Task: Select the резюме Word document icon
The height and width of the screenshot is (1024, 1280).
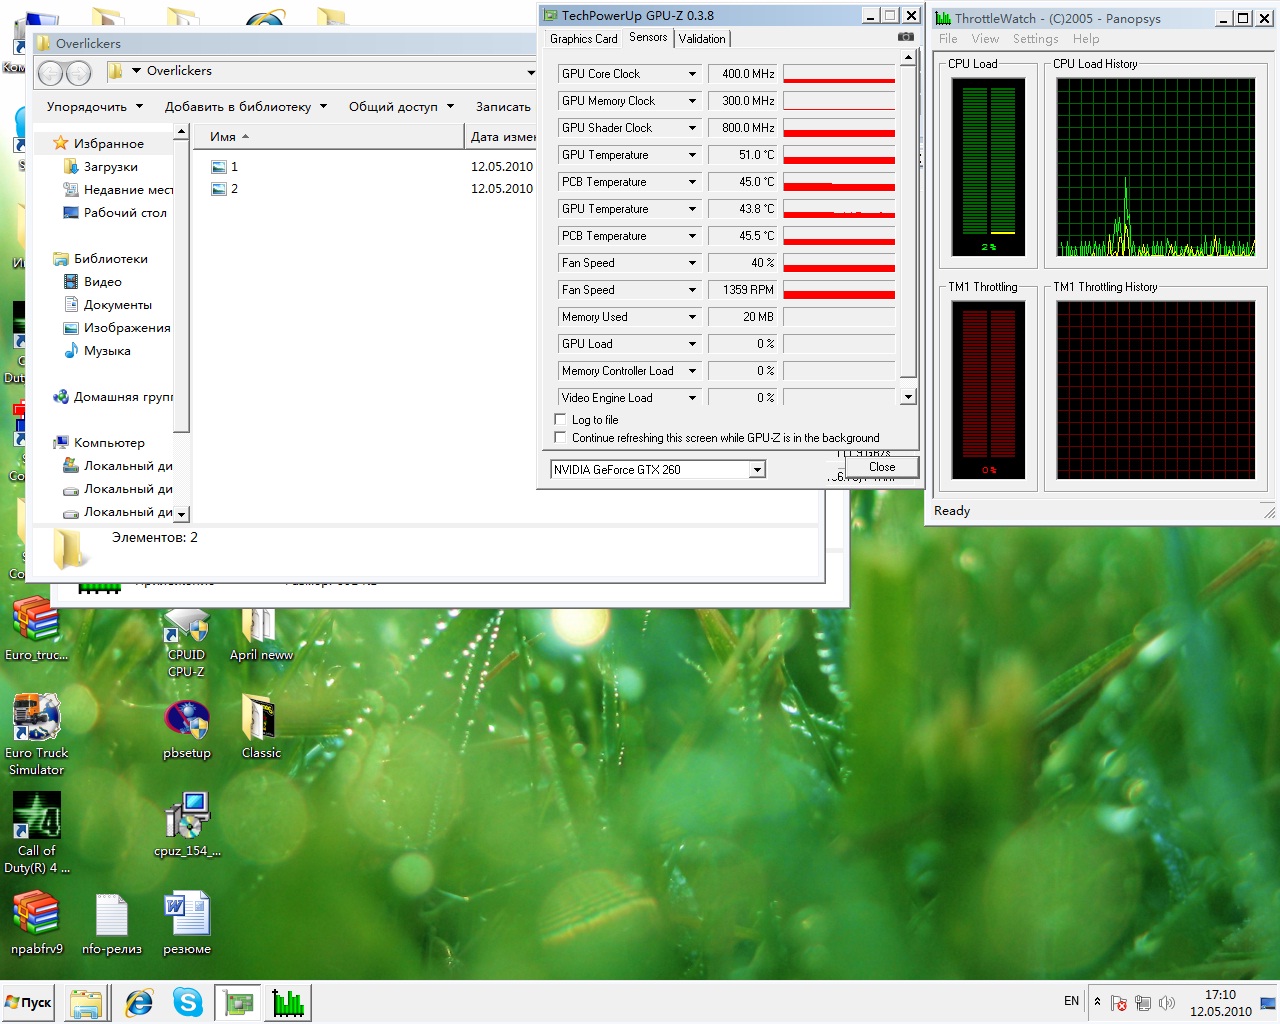Action: click(187, 924)
